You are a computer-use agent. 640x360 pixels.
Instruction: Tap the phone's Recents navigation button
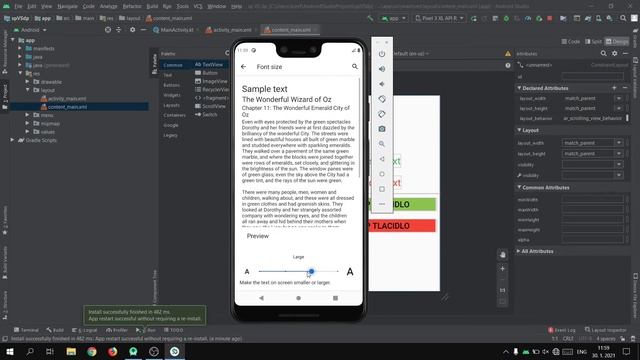pyautogui.click(x=335, y=298)
